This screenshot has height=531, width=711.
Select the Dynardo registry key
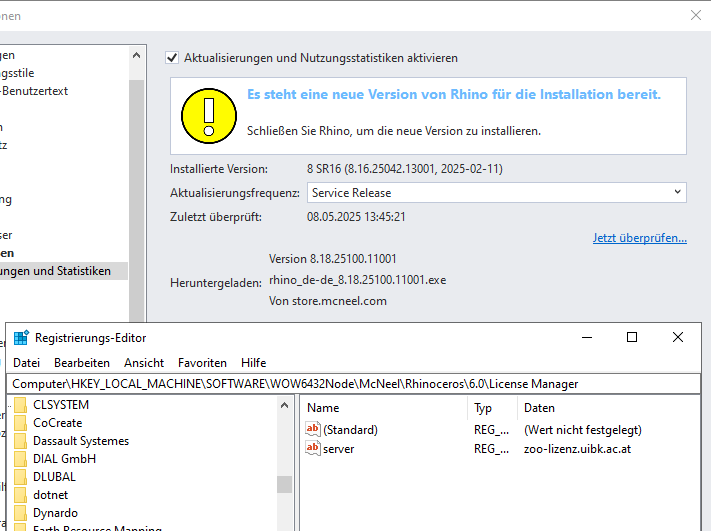(x=55, y=513)
